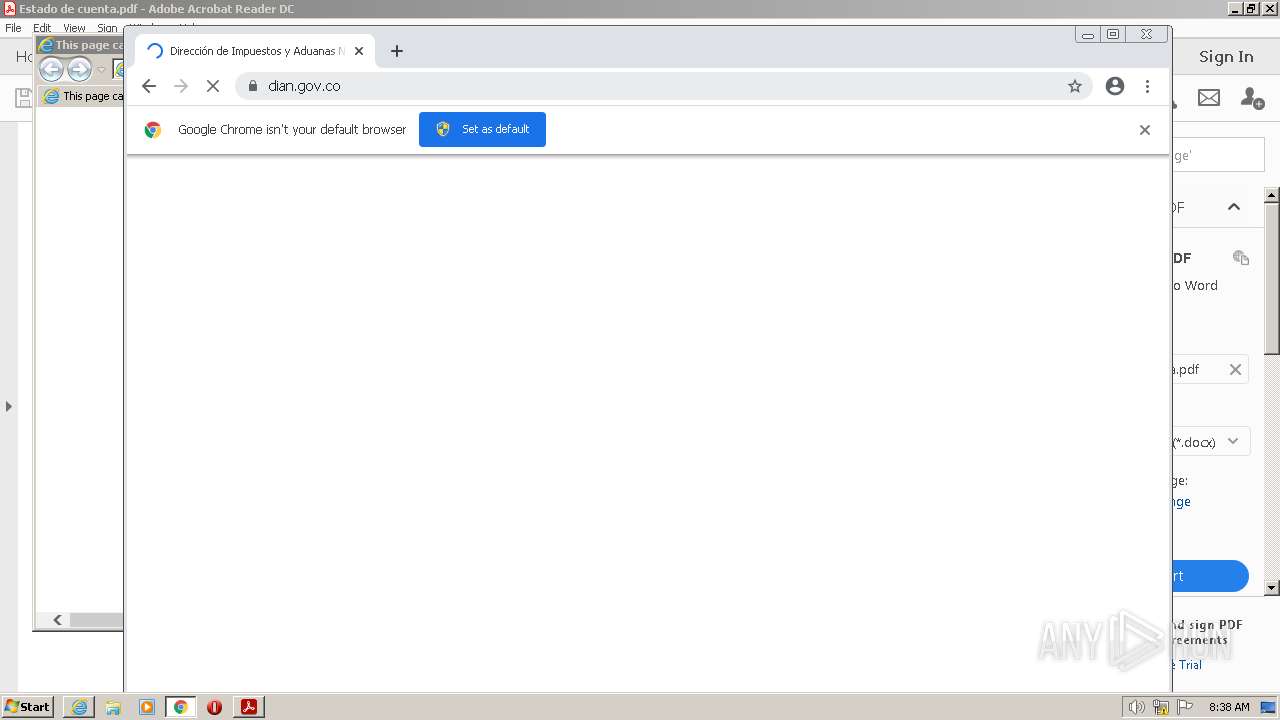The height and width of the screenshot is (720, 1280).
Task: Click the copy icon beside Export PDF heading
Action: pos(1241,258)
